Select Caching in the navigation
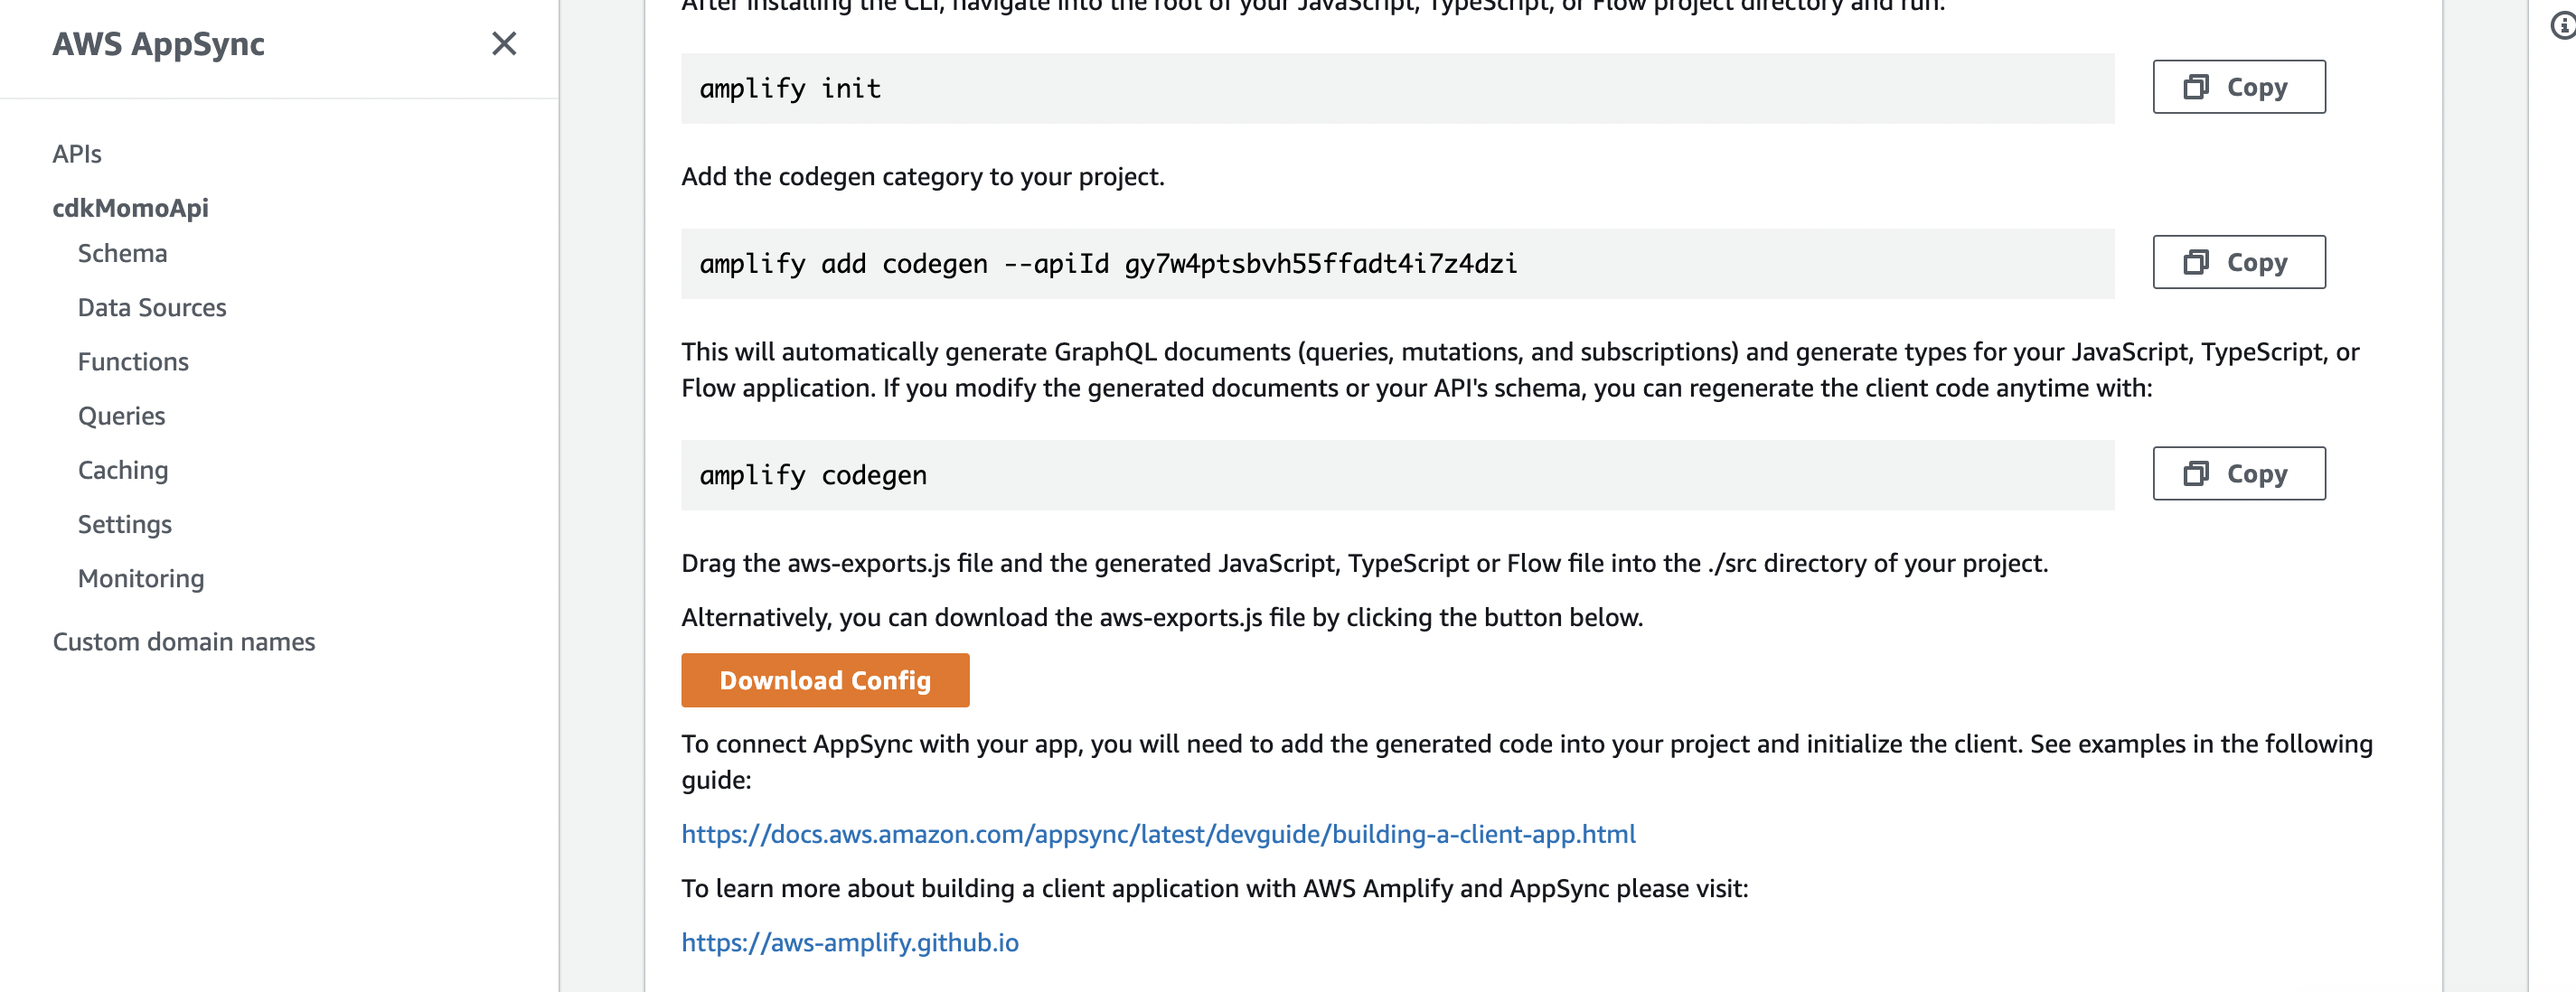 [123, 470]
